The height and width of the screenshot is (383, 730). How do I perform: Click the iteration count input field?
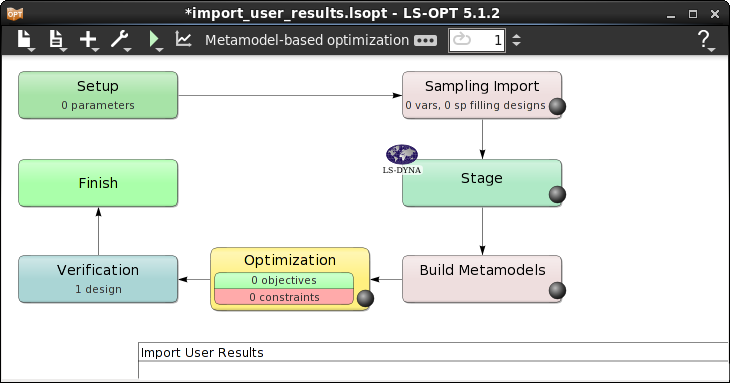click(x=477, y=40)
